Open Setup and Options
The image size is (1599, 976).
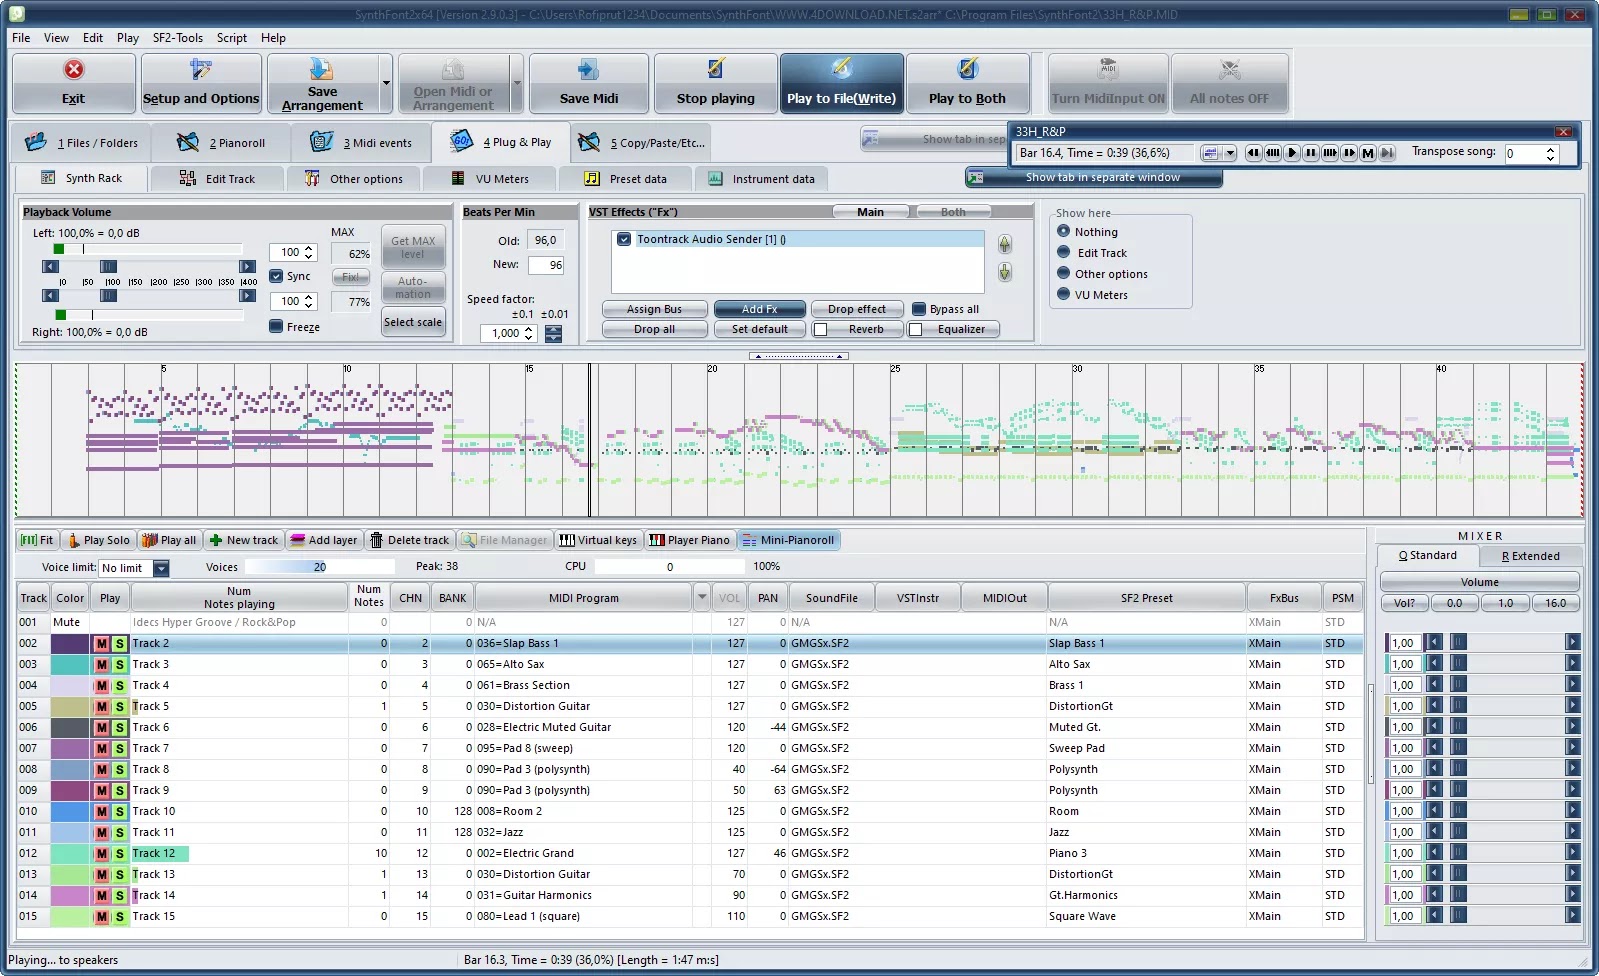(201, 84)
